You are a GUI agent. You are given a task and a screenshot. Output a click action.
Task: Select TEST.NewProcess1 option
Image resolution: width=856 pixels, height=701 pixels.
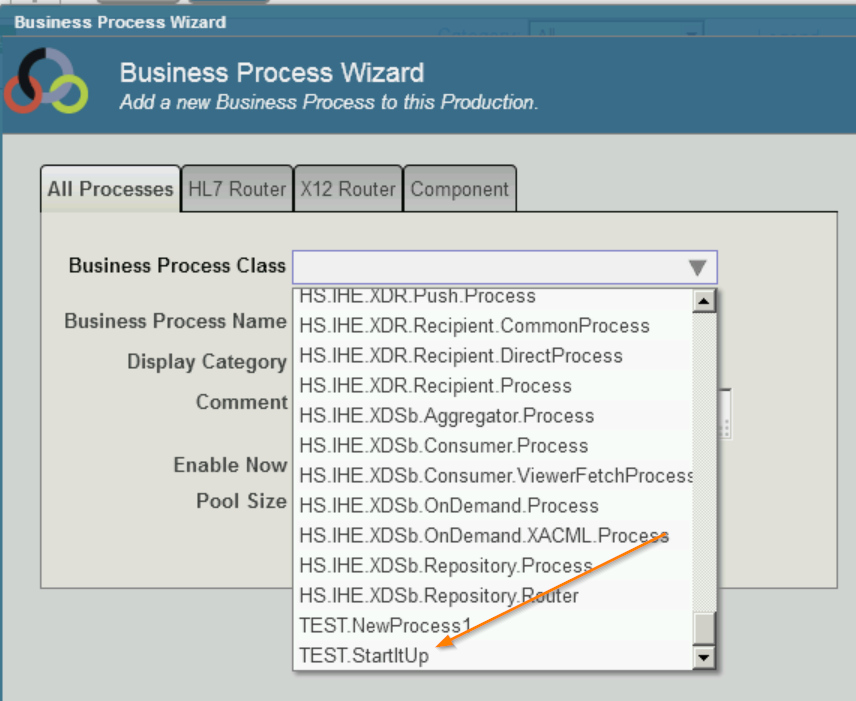(385, 626)
